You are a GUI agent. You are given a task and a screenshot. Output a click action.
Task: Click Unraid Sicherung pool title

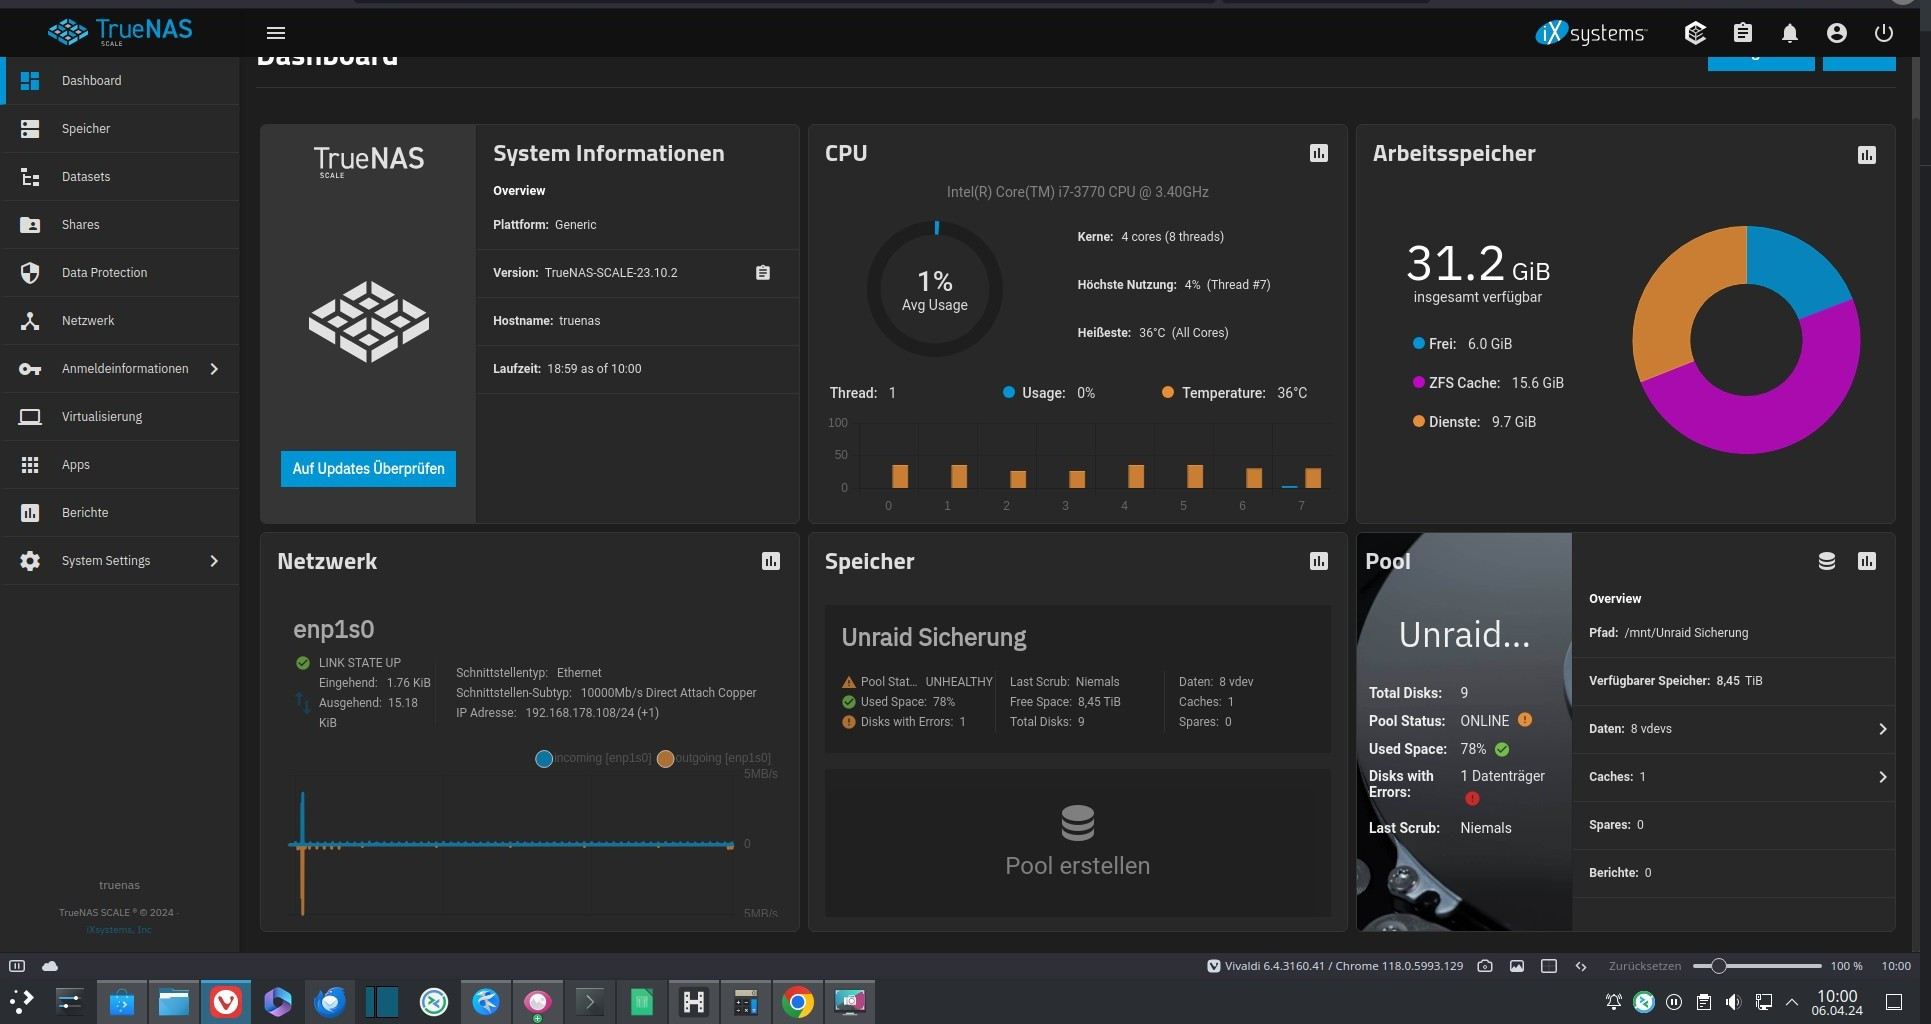(x=934, y=637)
